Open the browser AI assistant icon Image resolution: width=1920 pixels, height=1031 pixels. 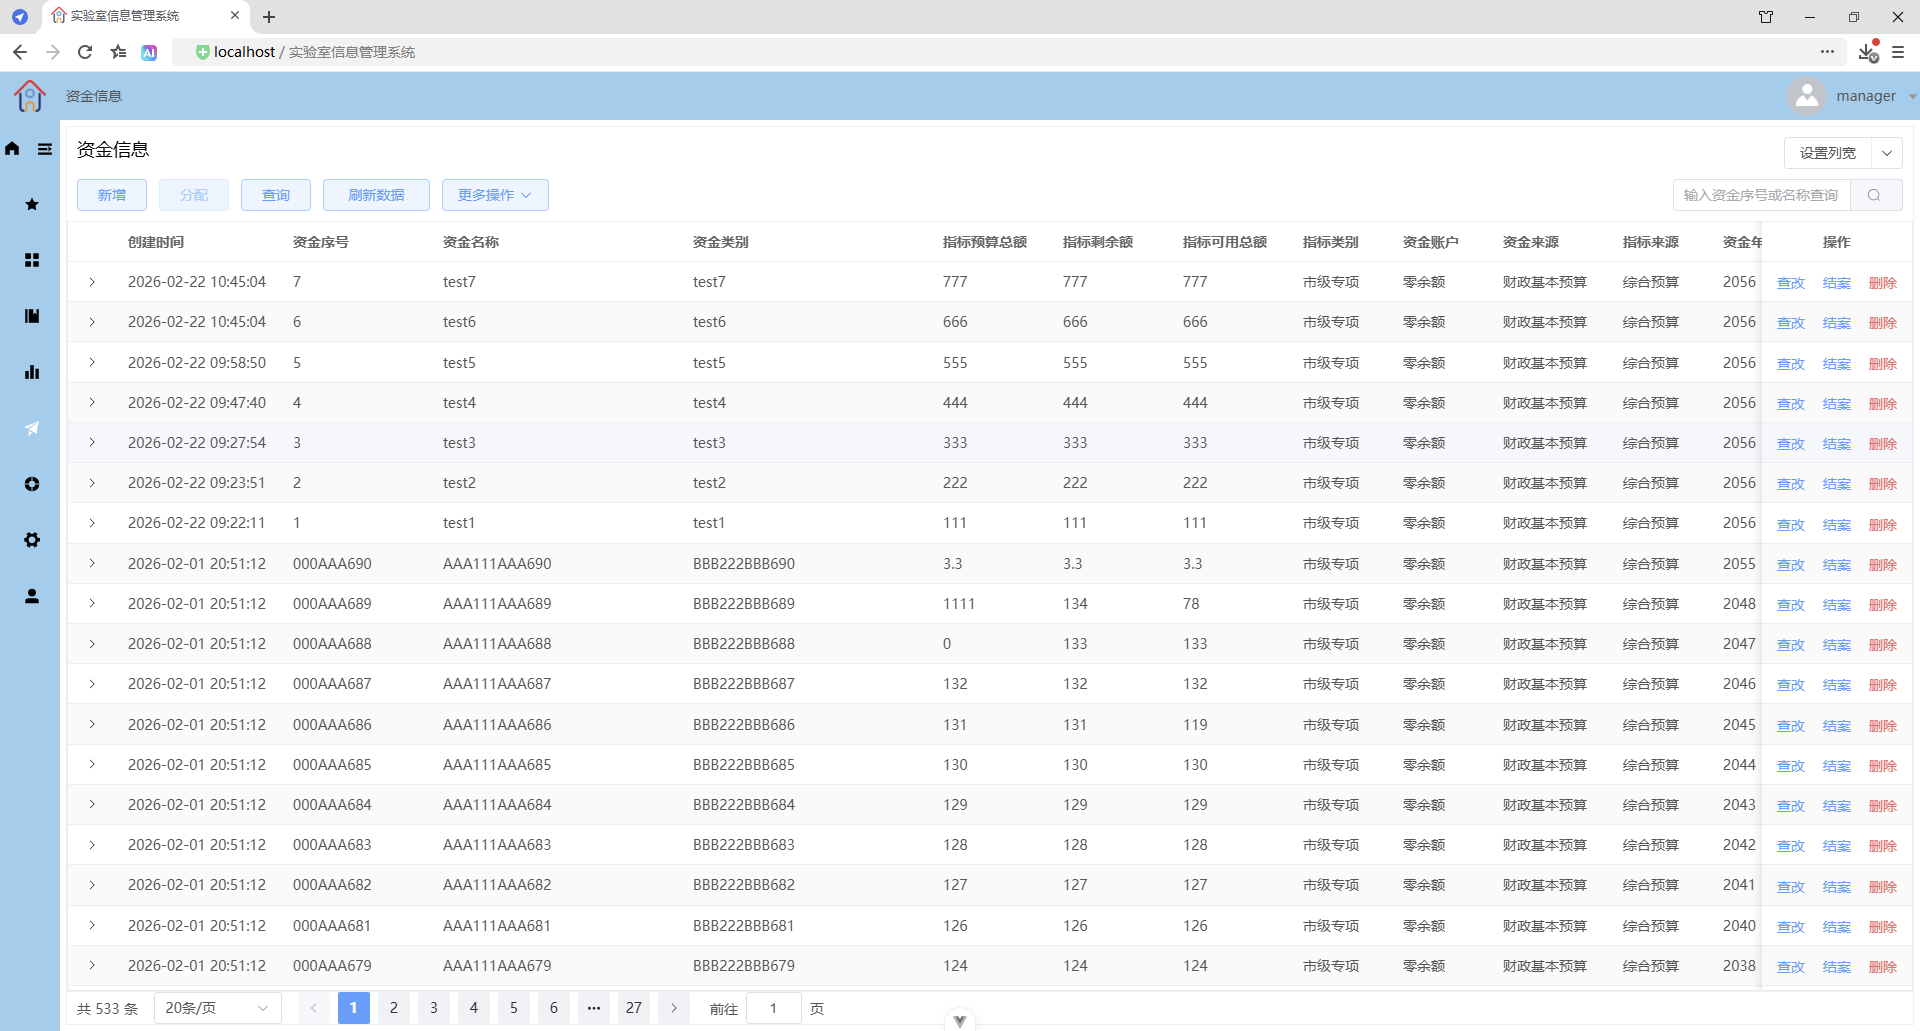click(x=149, y=52)
